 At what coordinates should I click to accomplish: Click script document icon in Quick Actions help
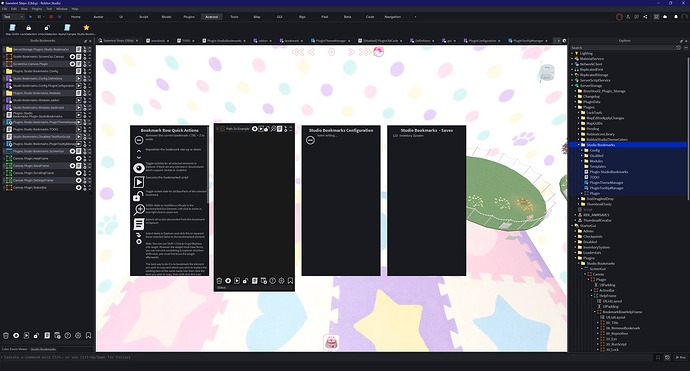click(139, 224)
